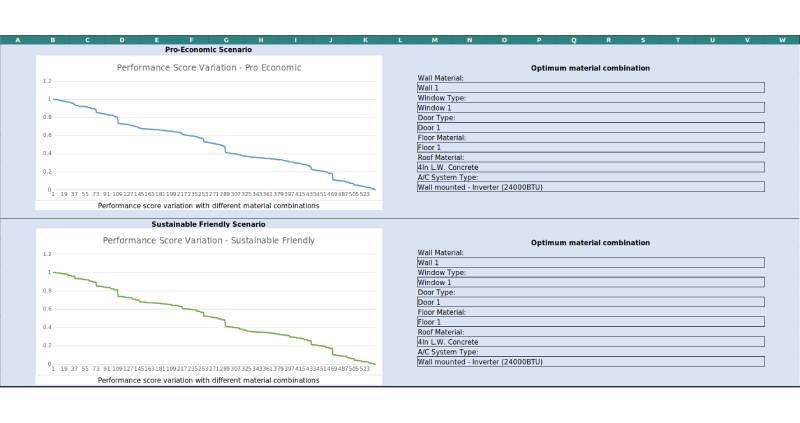Select the 'A/C System Type:' label in Sustainable section

(x=448, y=352)
